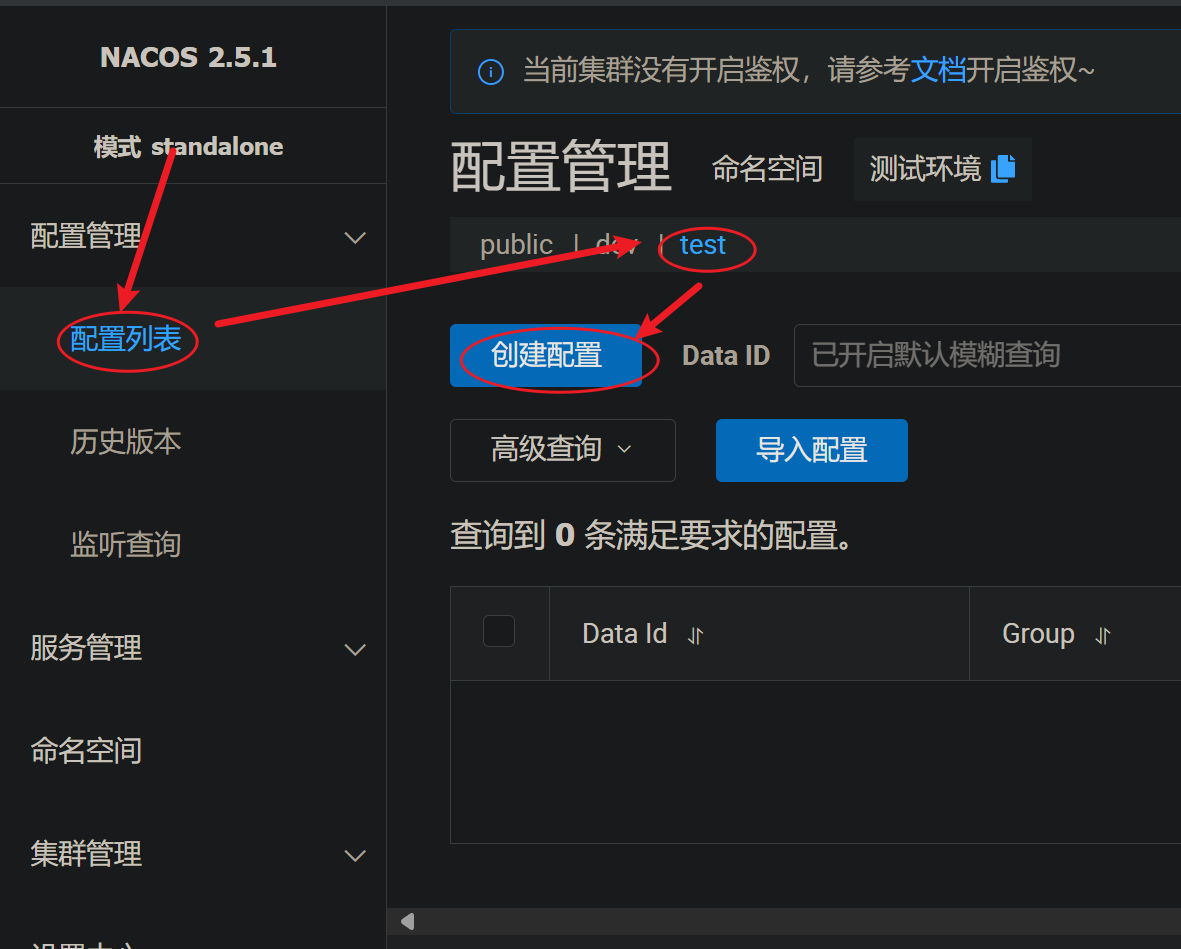
Task: Collapse the 配置管理 sidebar menu
Action: (355, 238)
